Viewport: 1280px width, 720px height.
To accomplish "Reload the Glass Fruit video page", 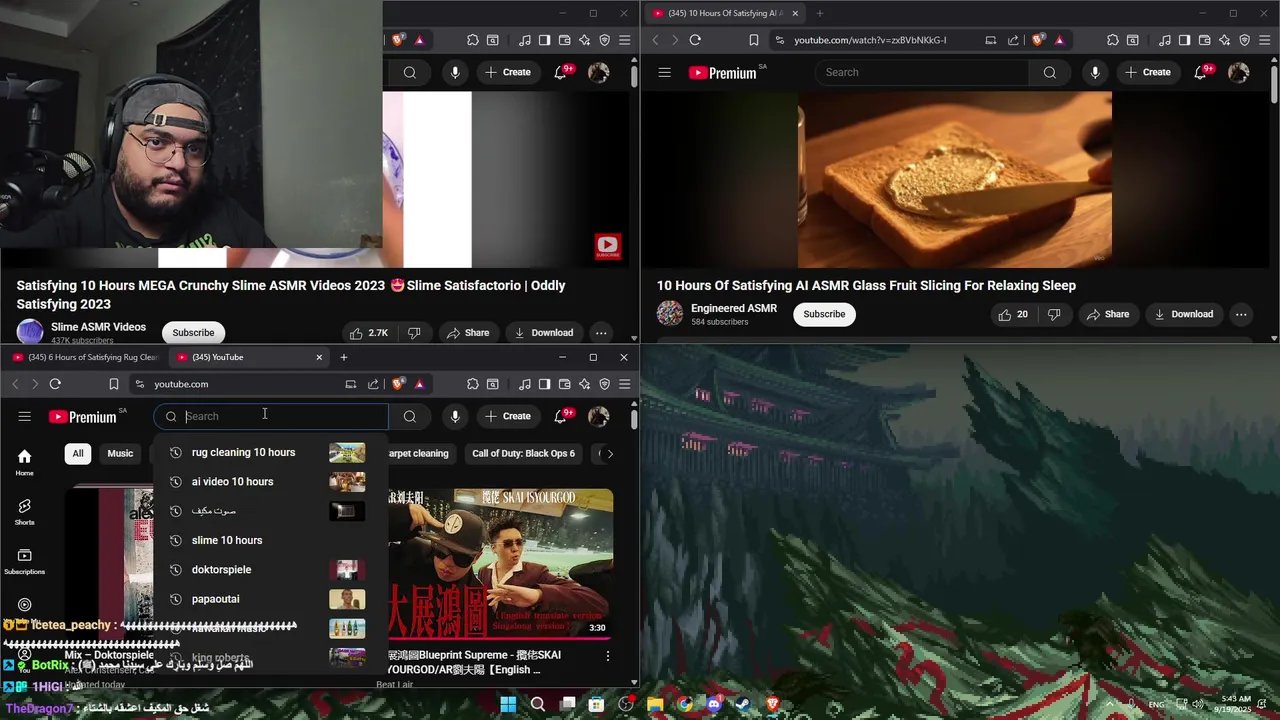I will click(x=695, y=40).
